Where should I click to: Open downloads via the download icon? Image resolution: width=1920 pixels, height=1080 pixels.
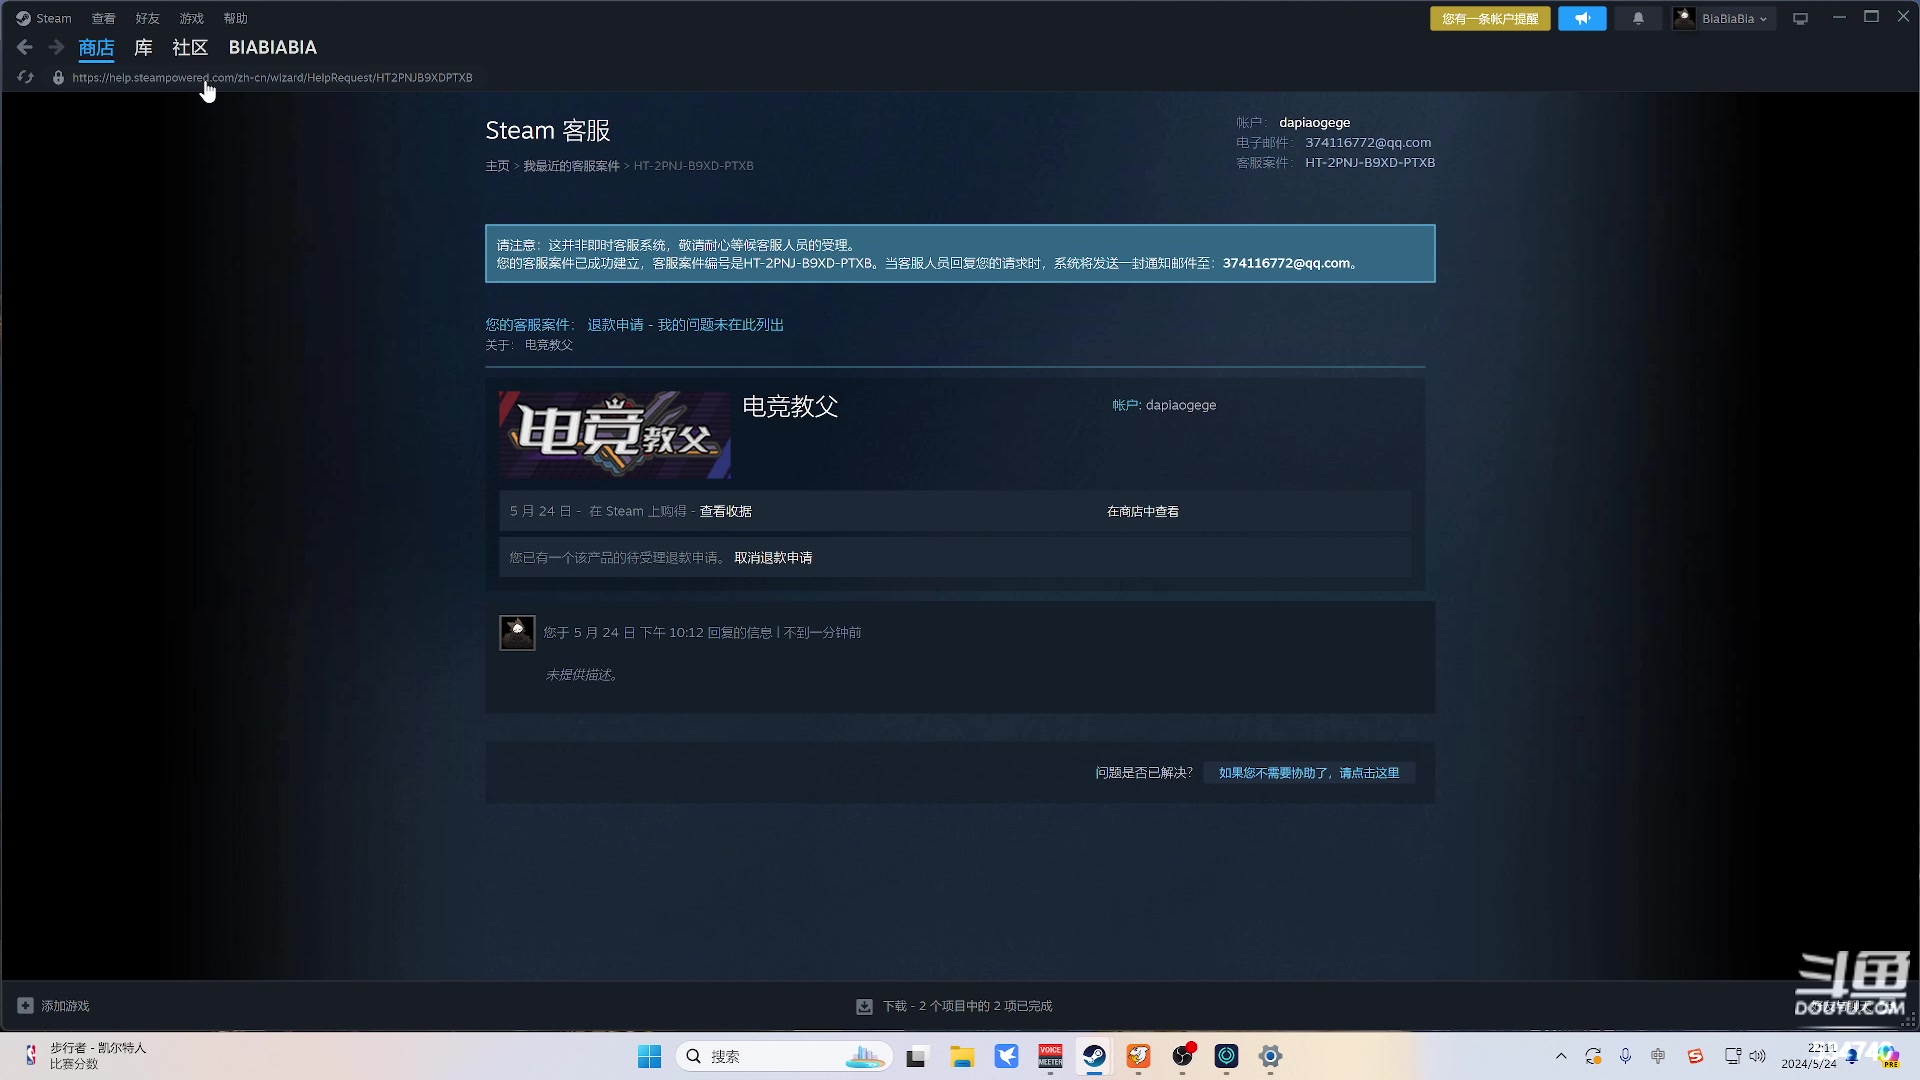[864, 1007]
